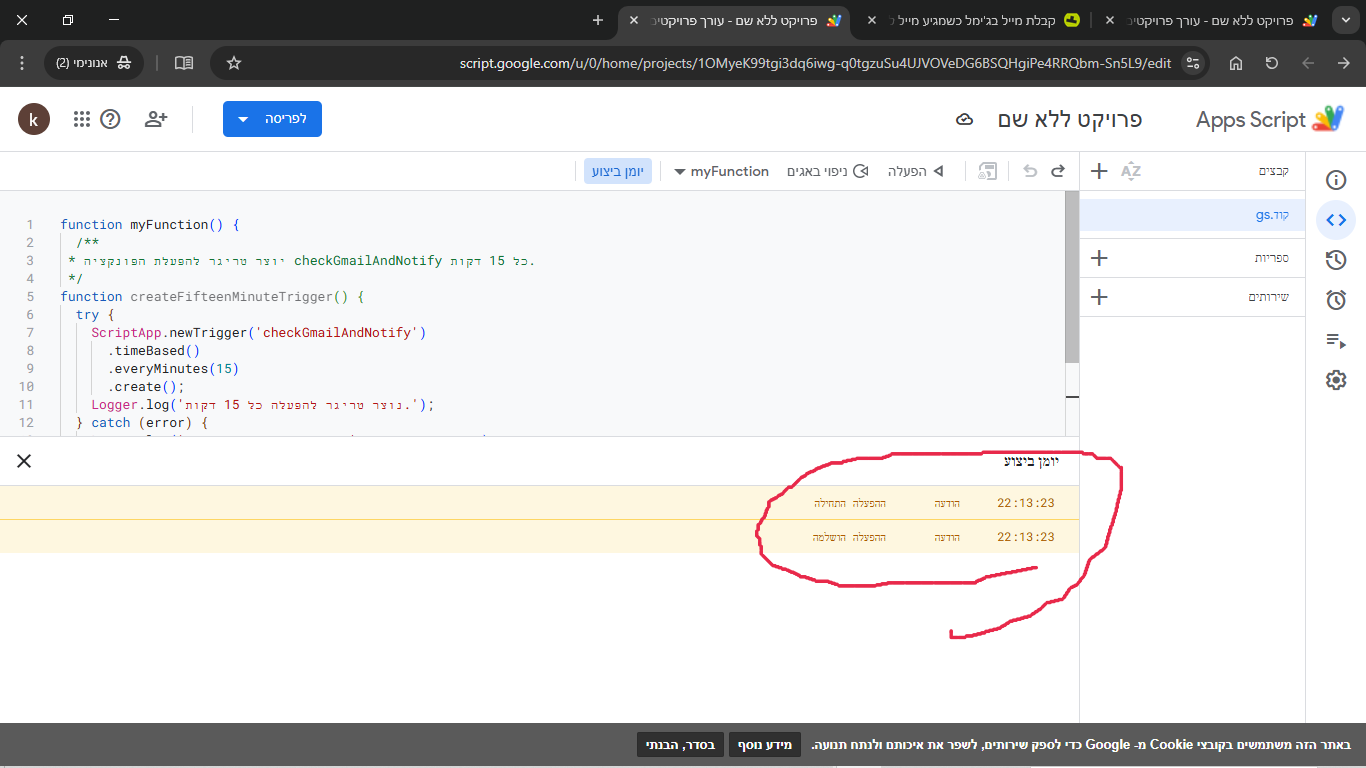Click the Logger.log code line
This screenshot has width=1366, height=768.
click(x=263, y=405)
